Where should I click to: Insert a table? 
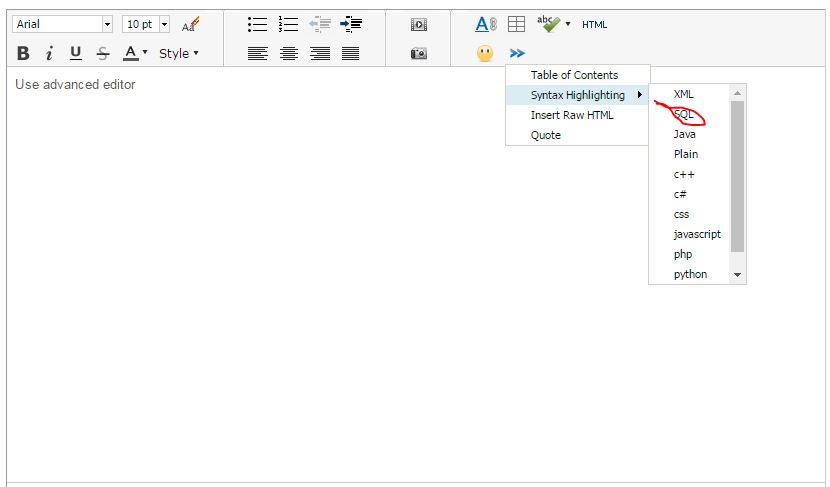pyautogui.click(x=516, y=24)
